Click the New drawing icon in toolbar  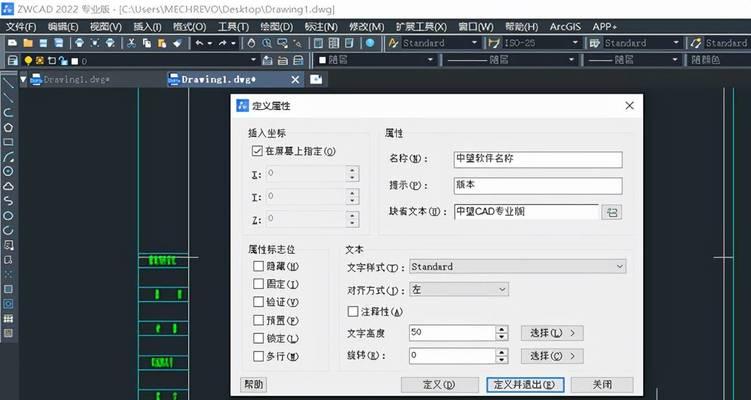pyautogui.click(x=12, y=43)
